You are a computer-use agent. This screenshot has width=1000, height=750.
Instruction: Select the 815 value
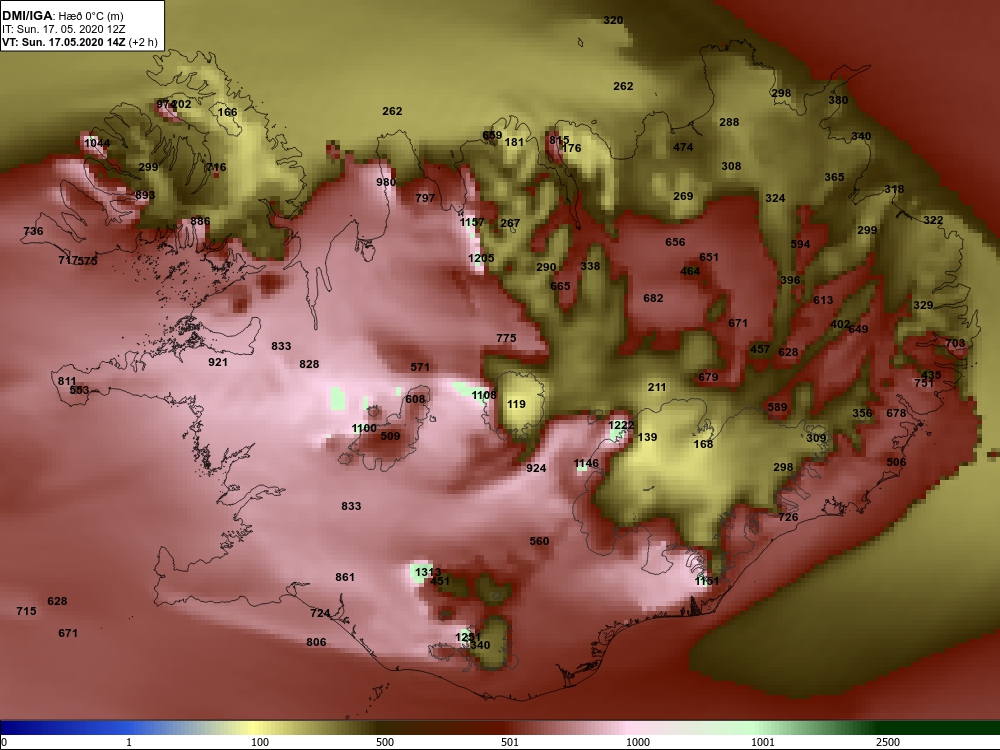click(559, 140)
